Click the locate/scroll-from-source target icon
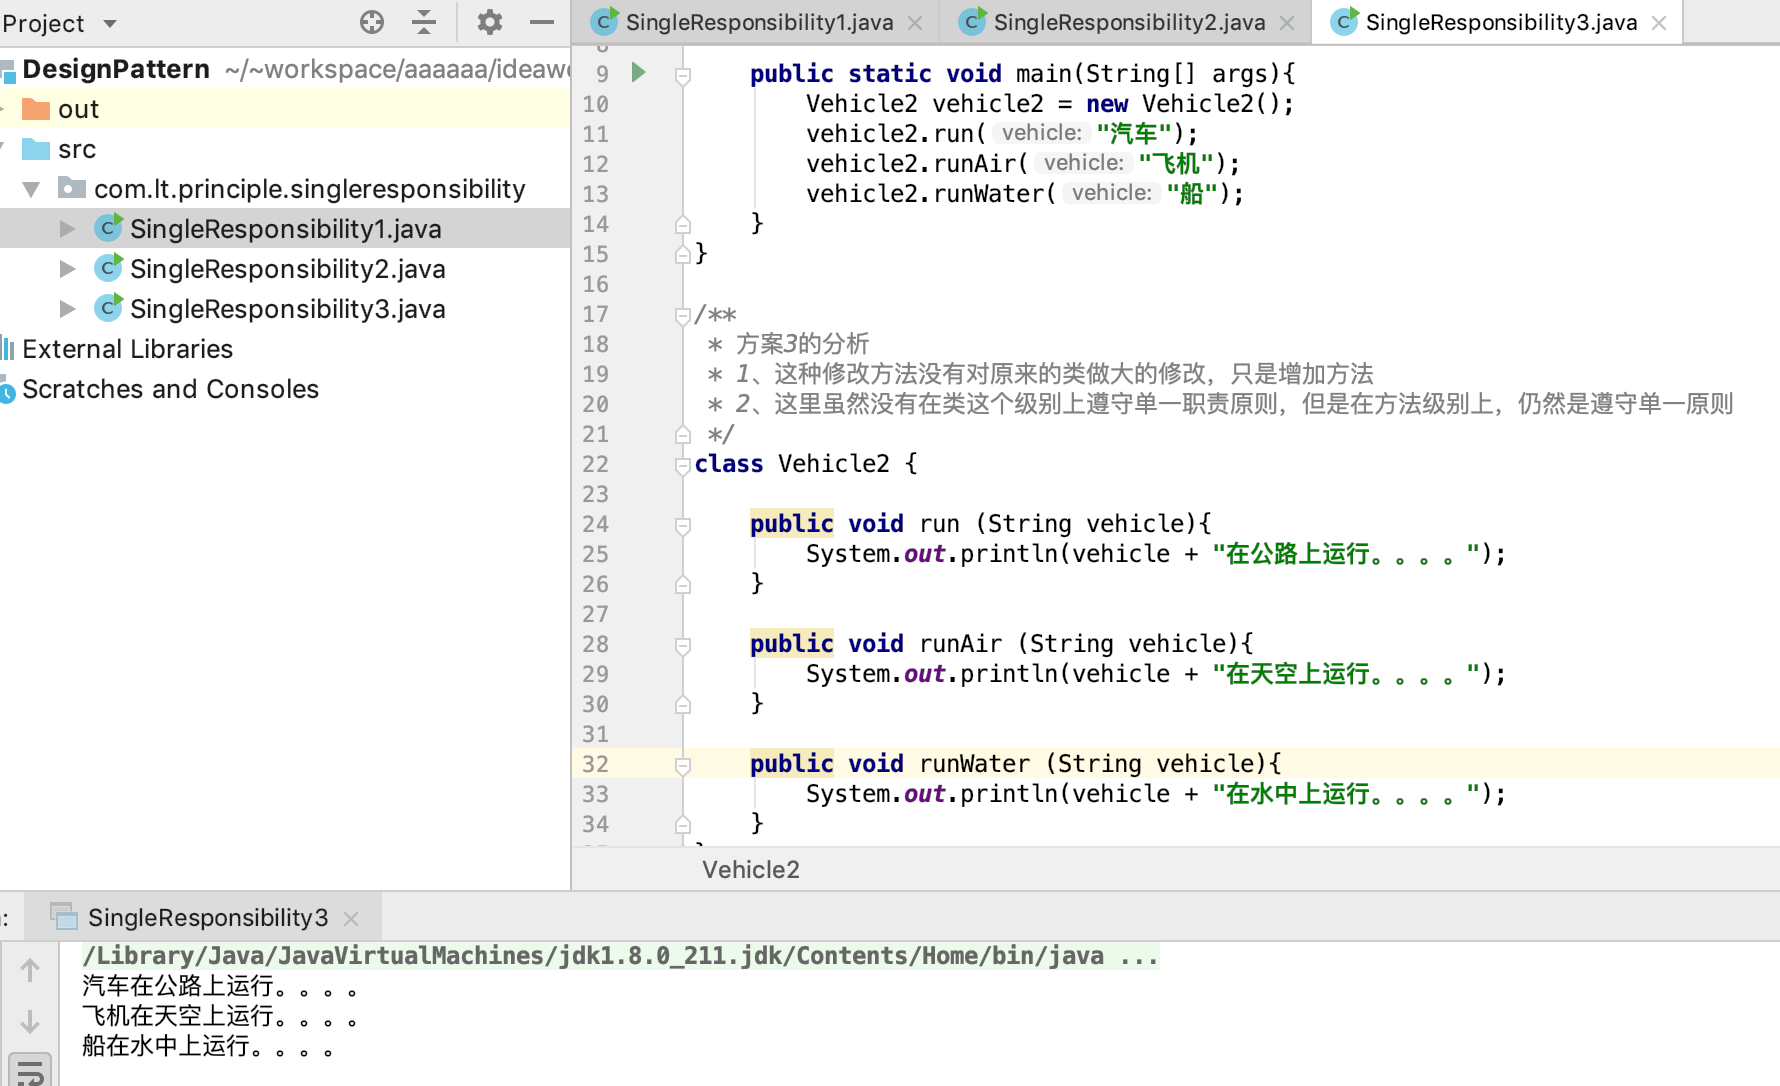This screenshot has height=1086, width=1780. coord(372,22)
